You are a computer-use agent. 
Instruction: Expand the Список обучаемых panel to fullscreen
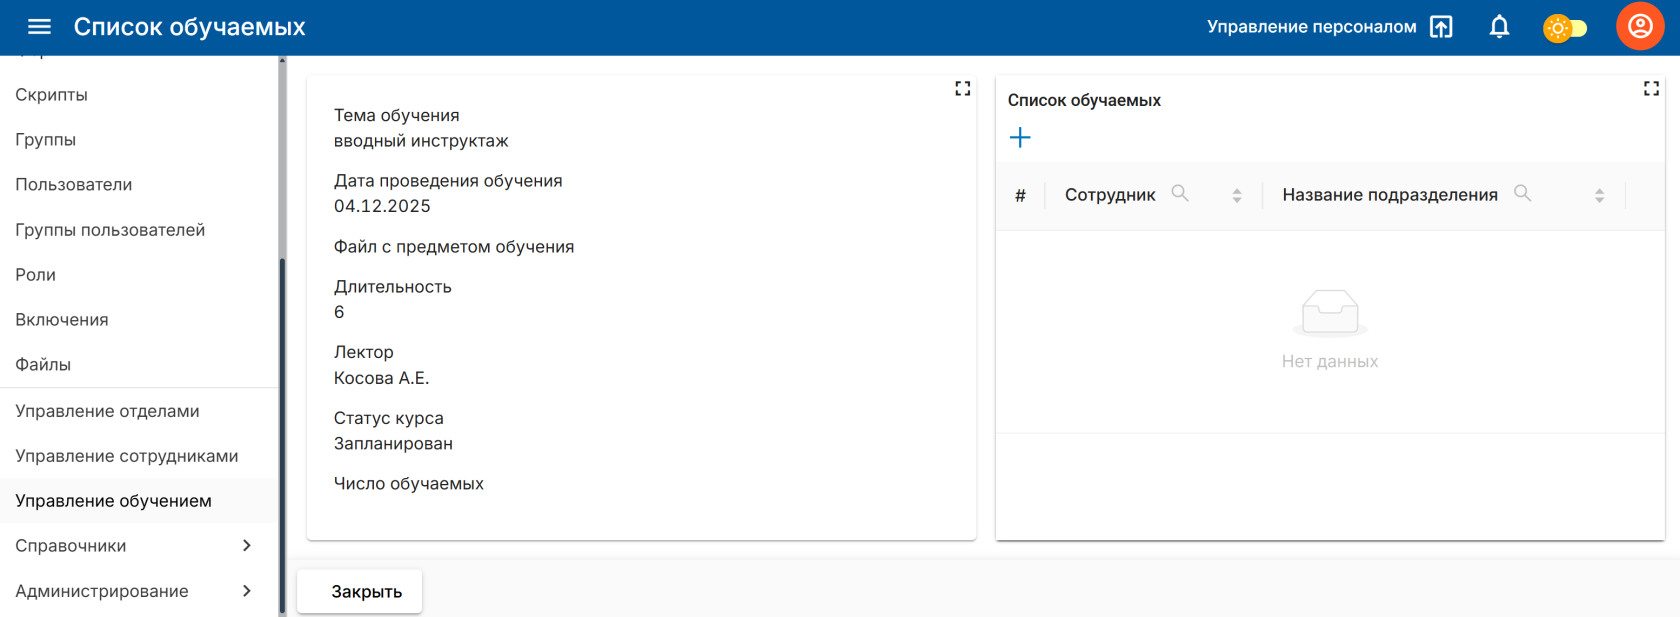coord(1651,89)
